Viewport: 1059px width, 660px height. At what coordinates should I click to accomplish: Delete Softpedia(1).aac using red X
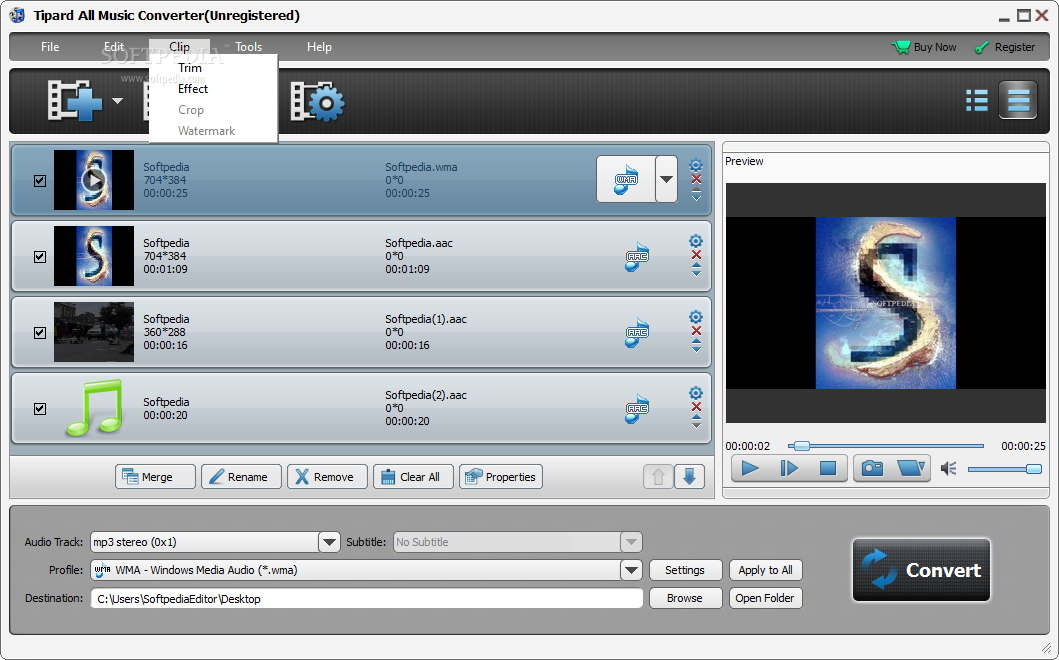tap(696, 331)
